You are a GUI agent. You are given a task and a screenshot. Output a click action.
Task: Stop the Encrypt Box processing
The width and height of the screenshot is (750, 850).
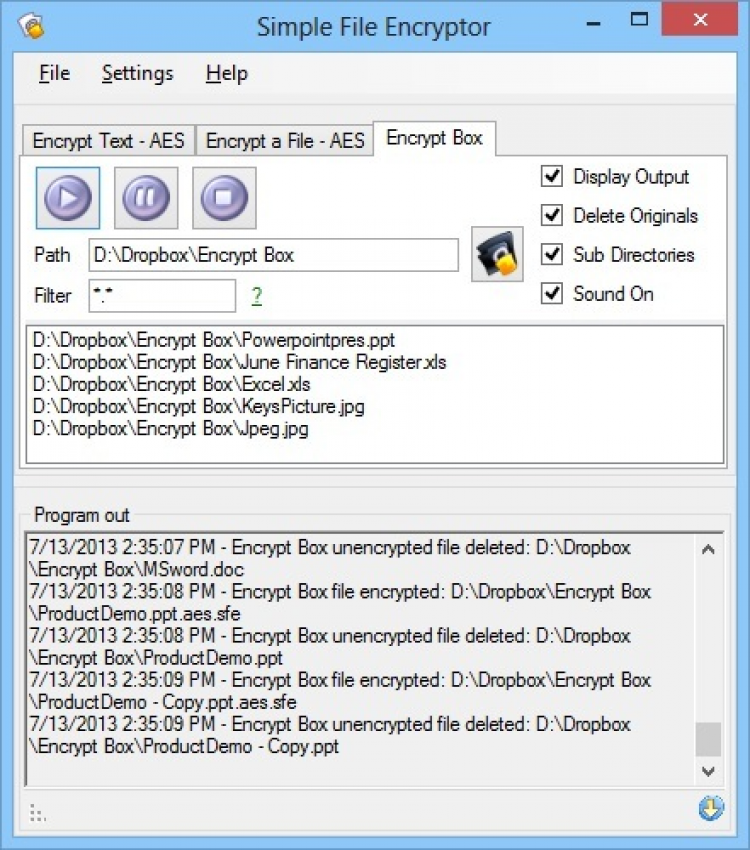[x=224, y=197]
